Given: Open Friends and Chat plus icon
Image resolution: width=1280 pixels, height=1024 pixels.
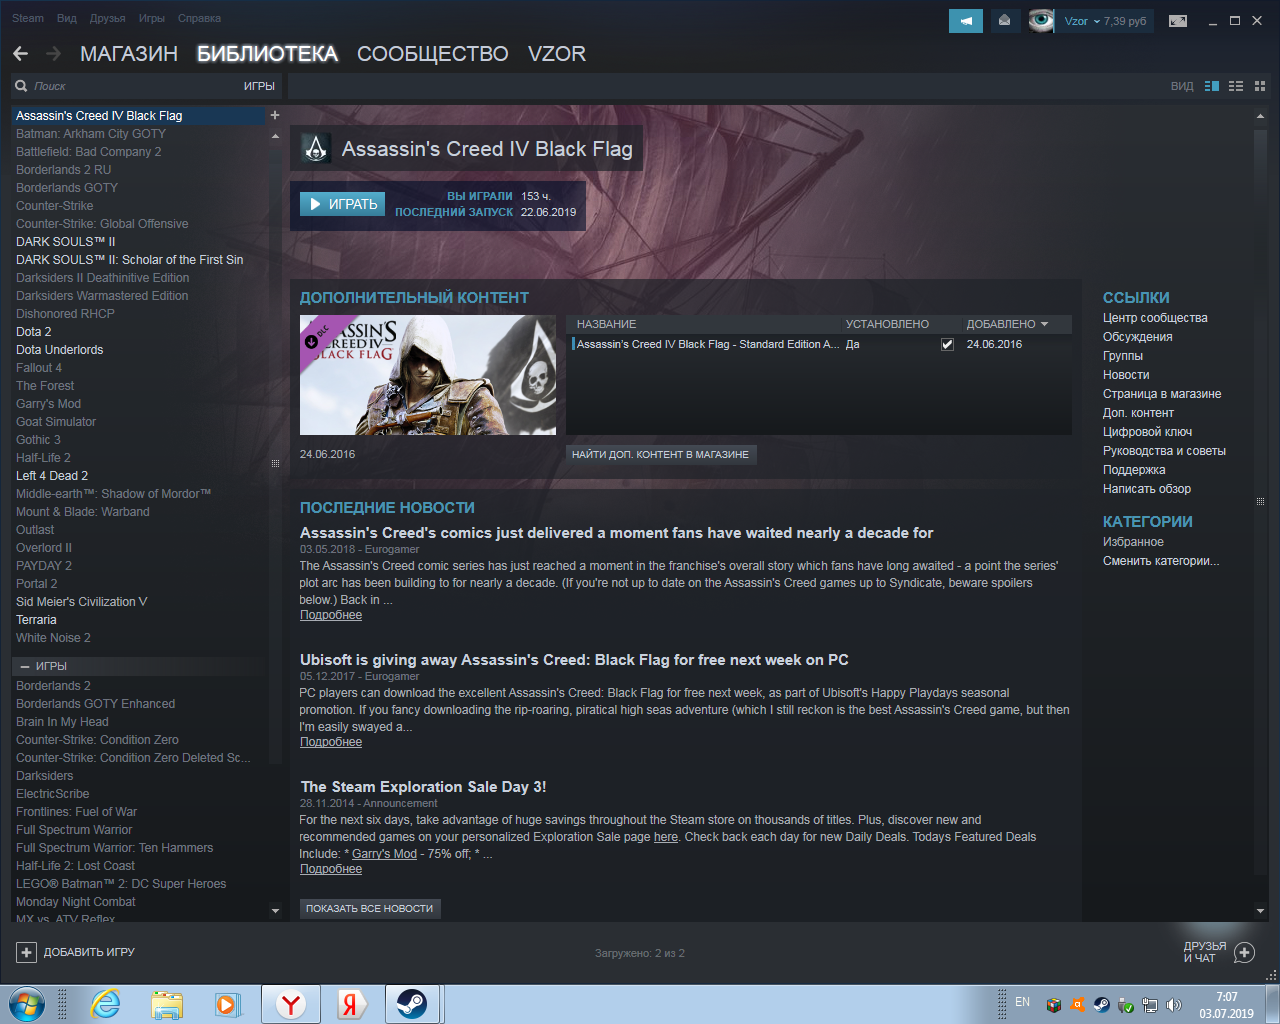Looking at the screenshot, I should point(1244,952).
